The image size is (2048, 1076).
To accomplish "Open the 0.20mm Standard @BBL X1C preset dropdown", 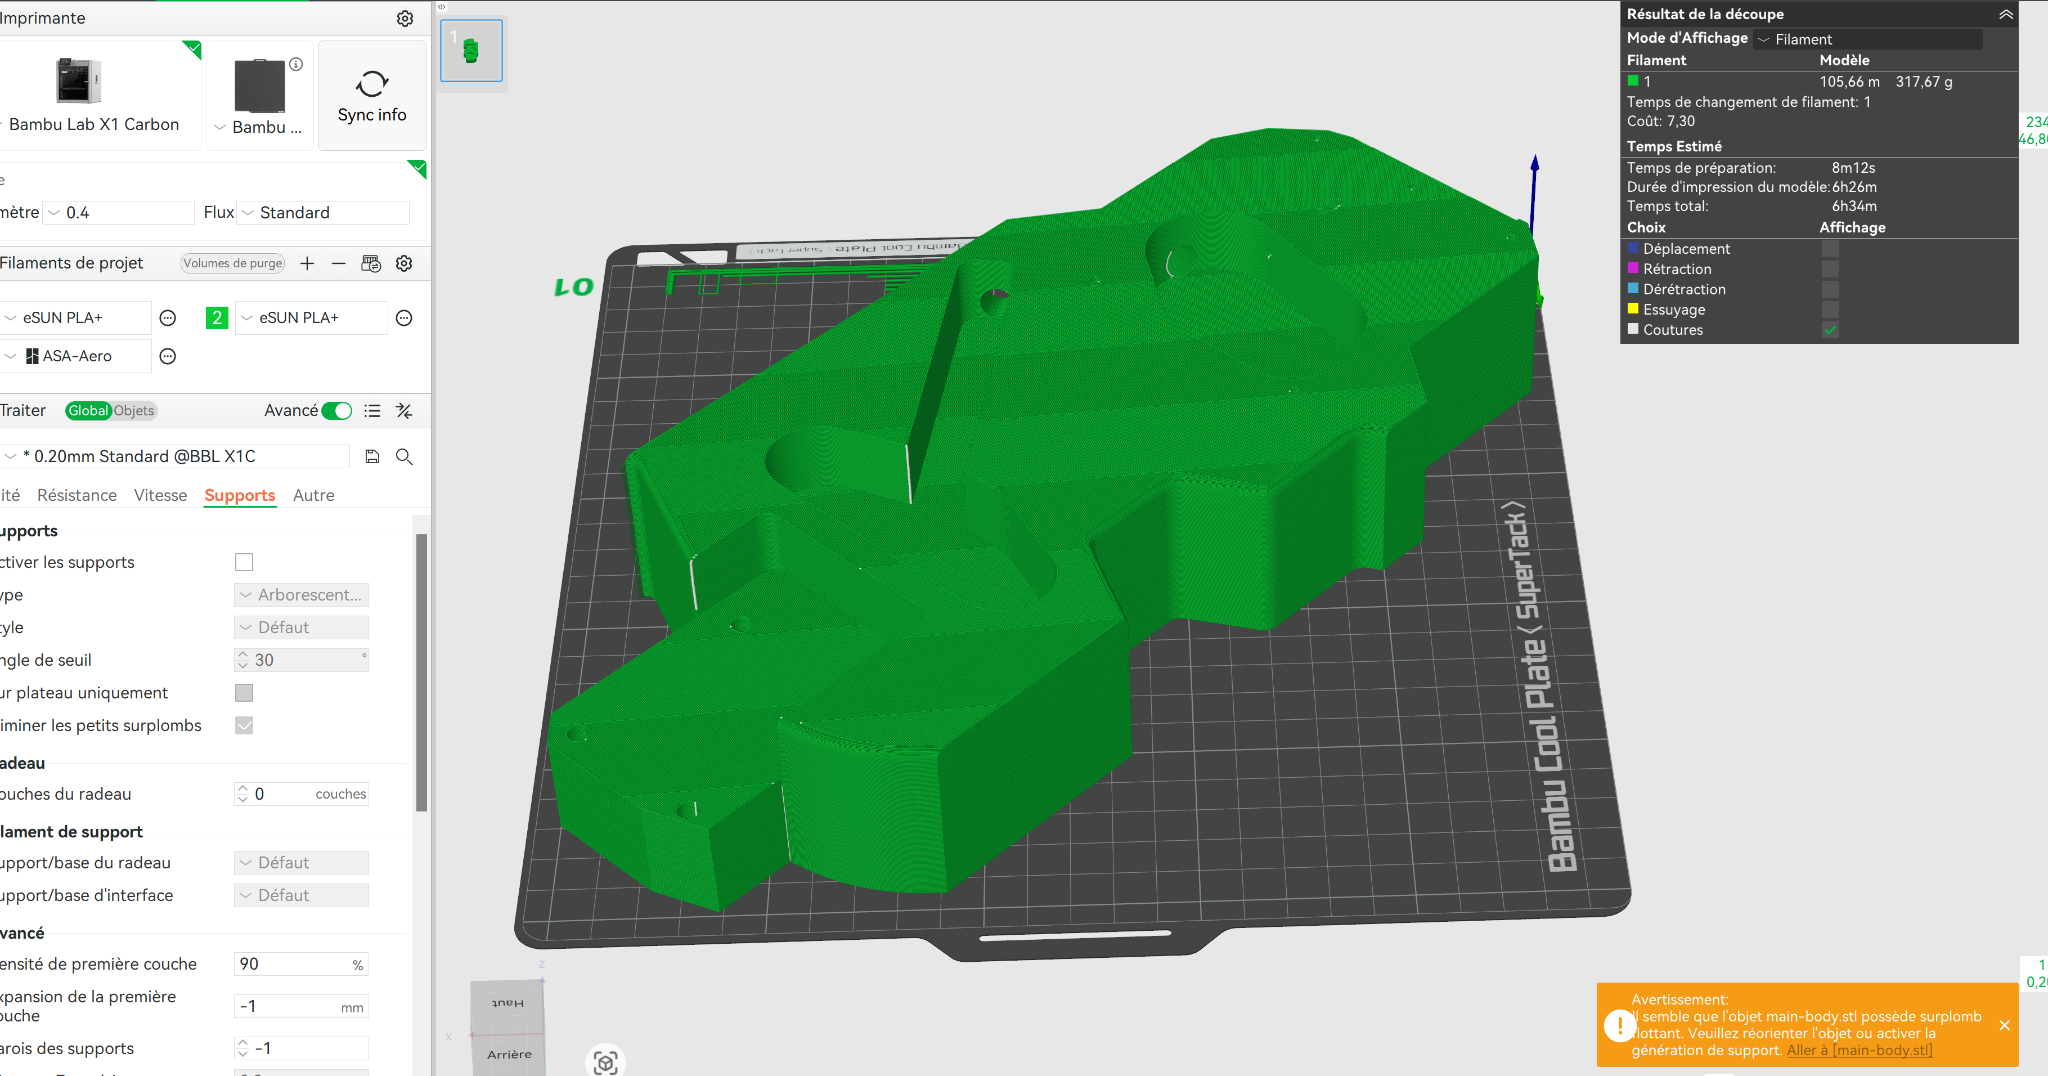I will pyautogui.click(x=175, y=456).
